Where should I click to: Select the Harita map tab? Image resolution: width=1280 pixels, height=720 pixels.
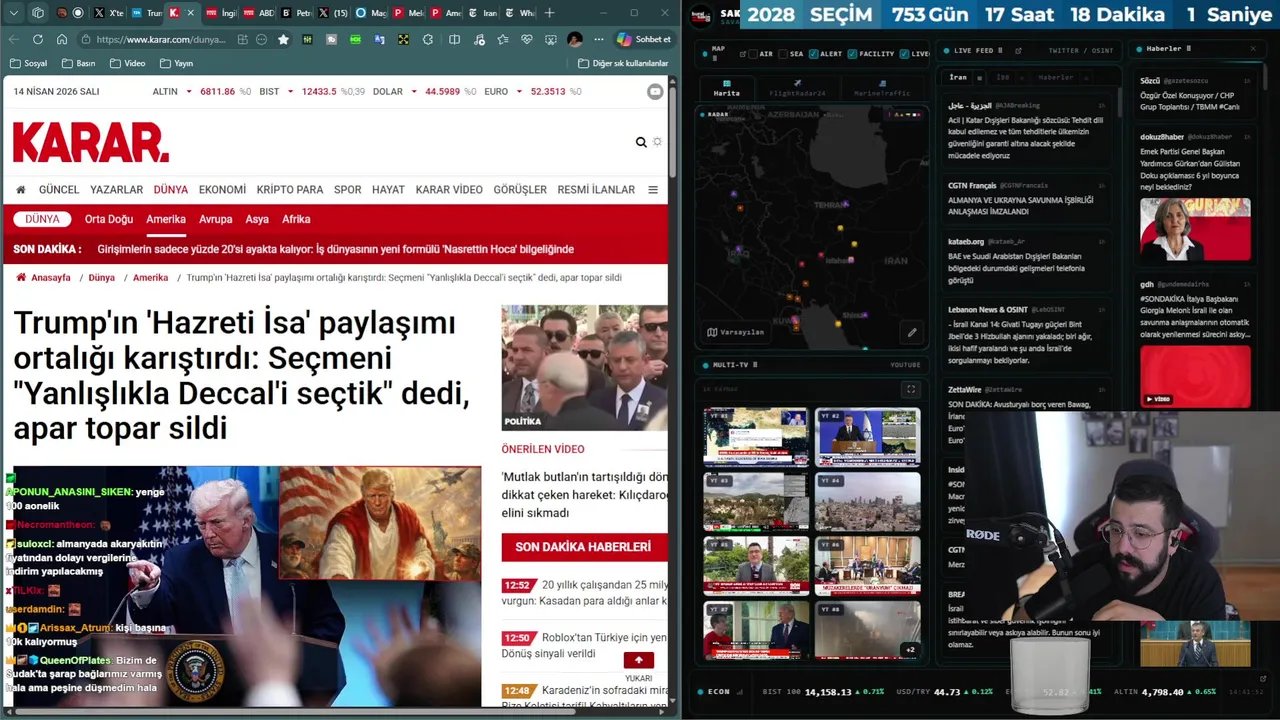tap(727, 88)
